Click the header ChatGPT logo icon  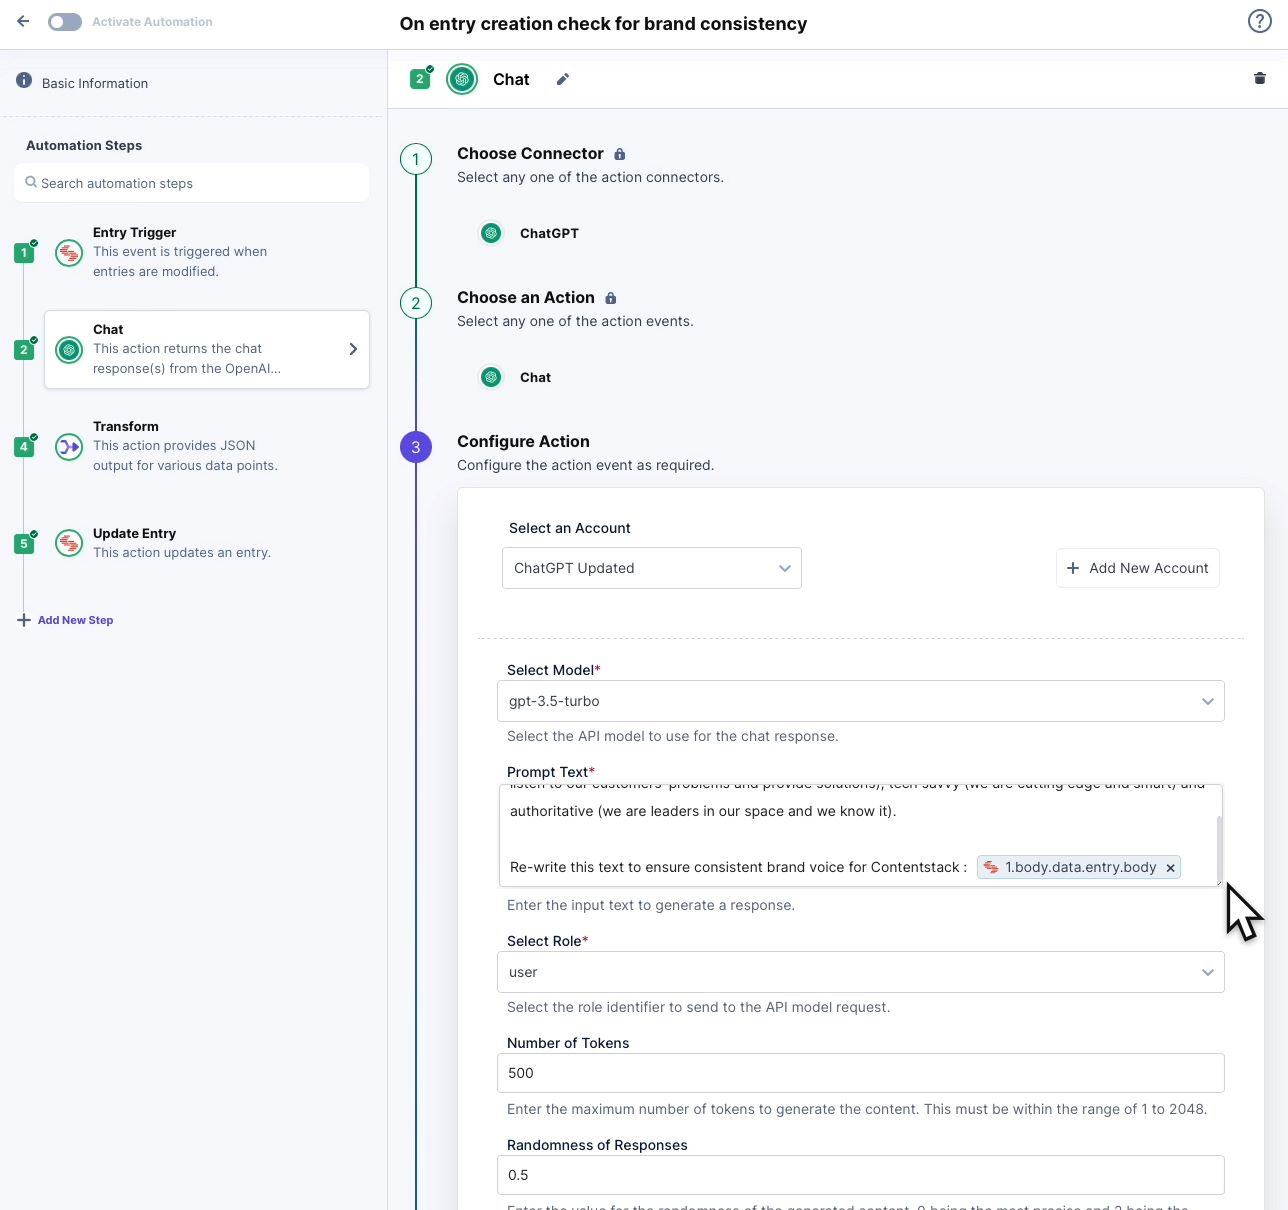coord(462,79)
